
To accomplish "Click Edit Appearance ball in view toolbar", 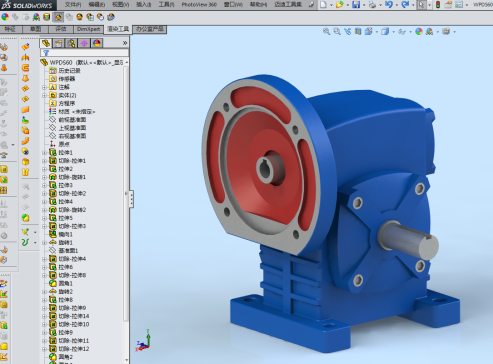I will (419, 31).
